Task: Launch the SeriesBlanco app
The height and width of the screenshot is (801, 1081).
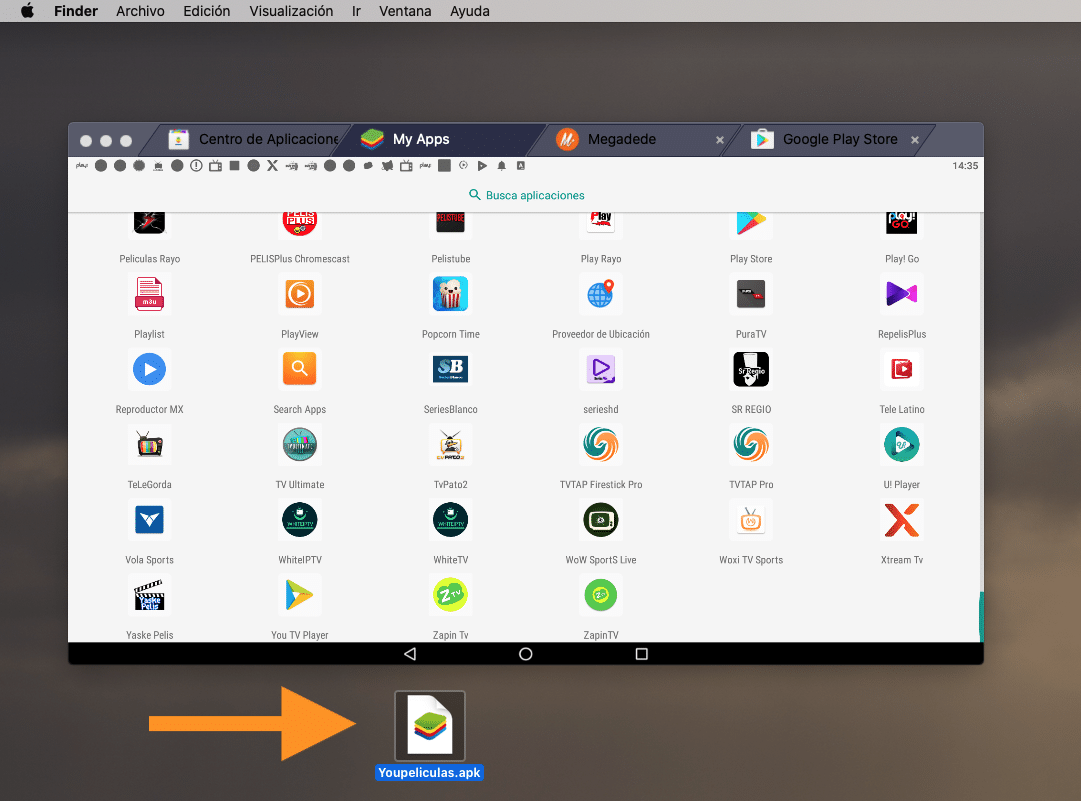Action: click(450, 370)
